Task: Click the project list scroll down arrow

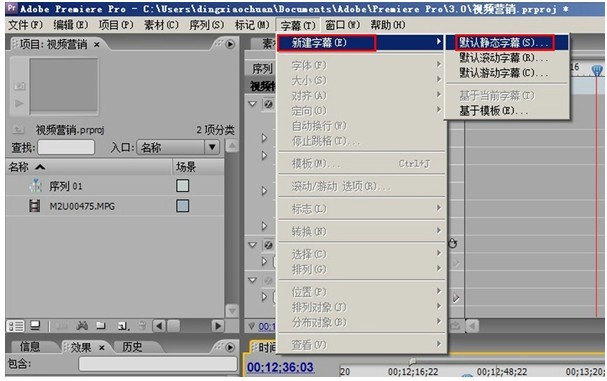Action: point(232,310)
